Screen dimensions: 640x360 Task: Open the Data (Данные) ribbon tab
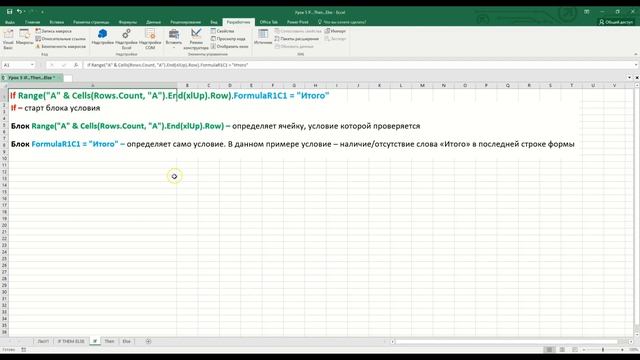153,22
